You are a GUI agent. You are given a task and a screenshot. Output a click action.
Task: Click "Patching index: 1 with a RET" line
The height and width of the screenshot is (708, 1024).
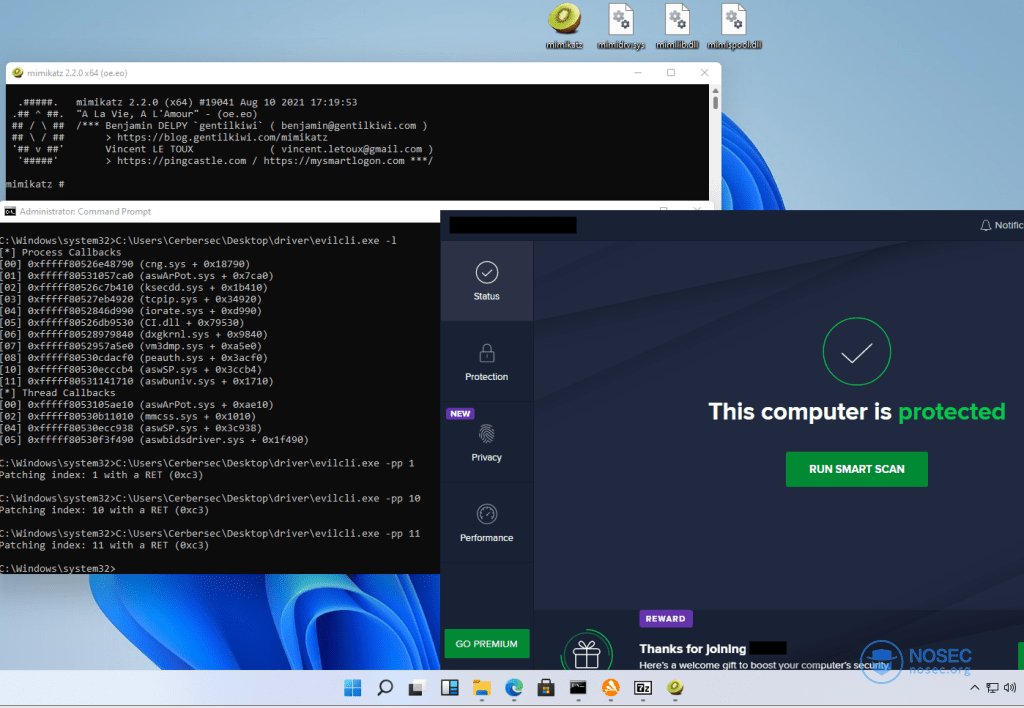tap(102, 475)
